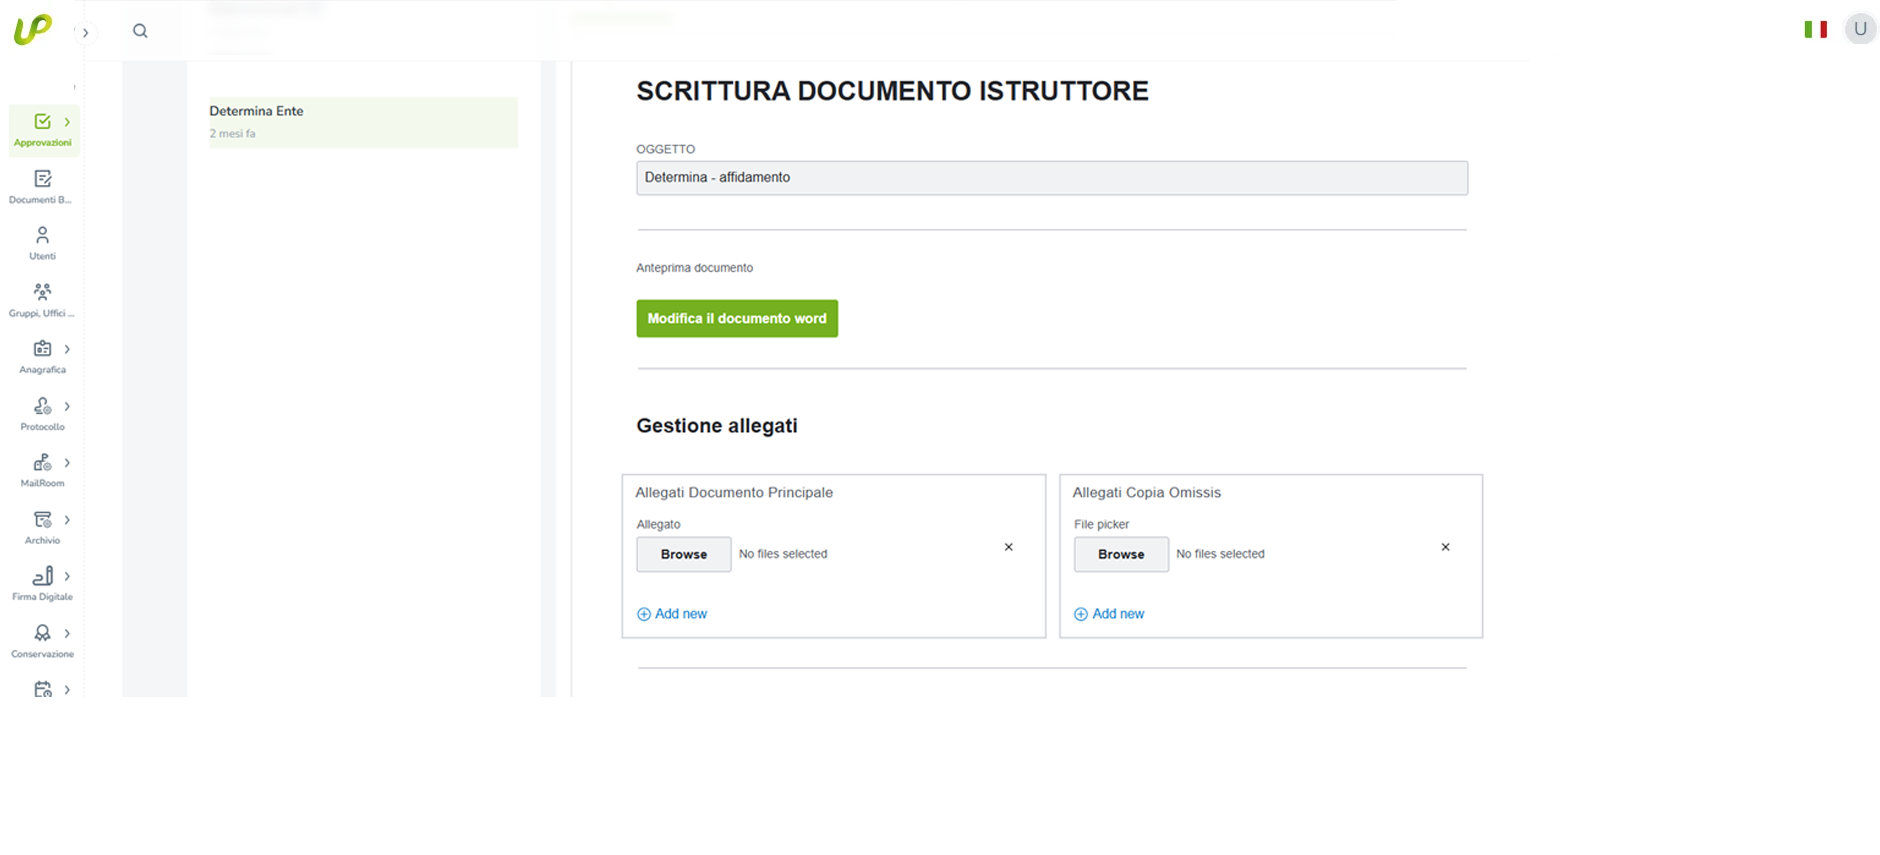Viewport: 1880px width, 855px height.
Task: Open Gruppi, Uffici people icon
Action: point(42,292)
